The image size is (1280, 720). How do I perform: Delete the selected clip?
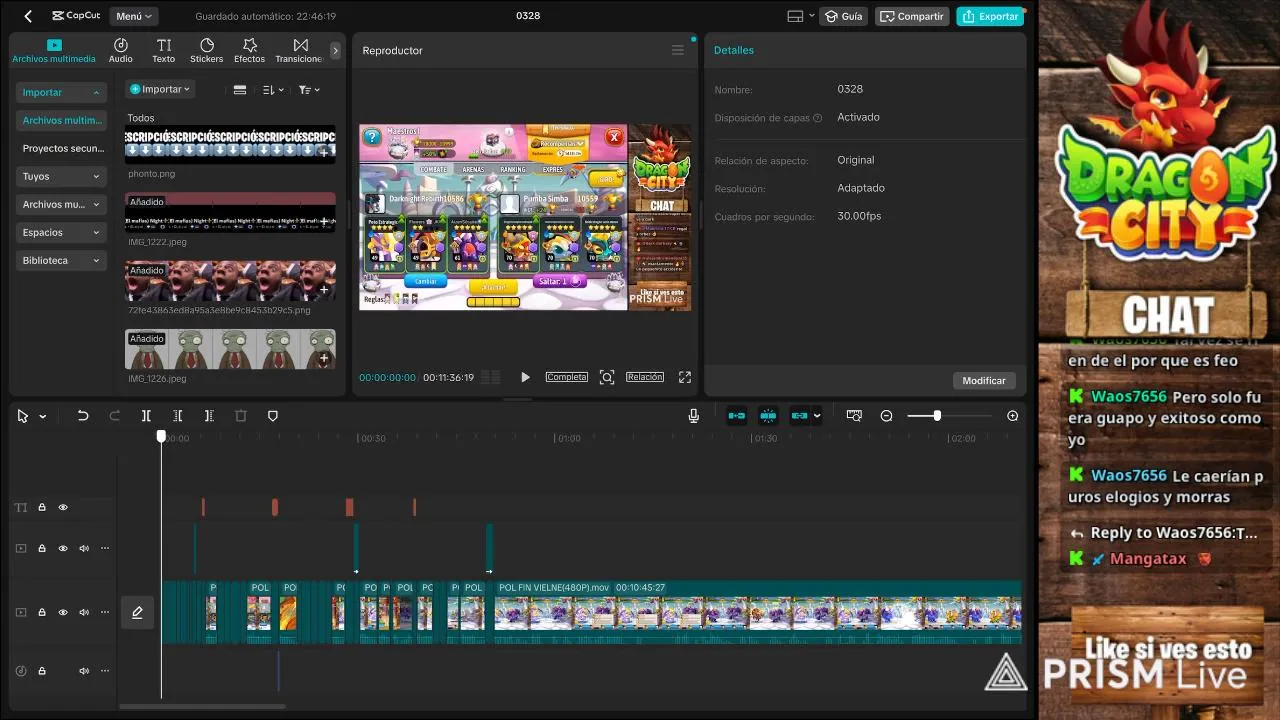(241, 416)
